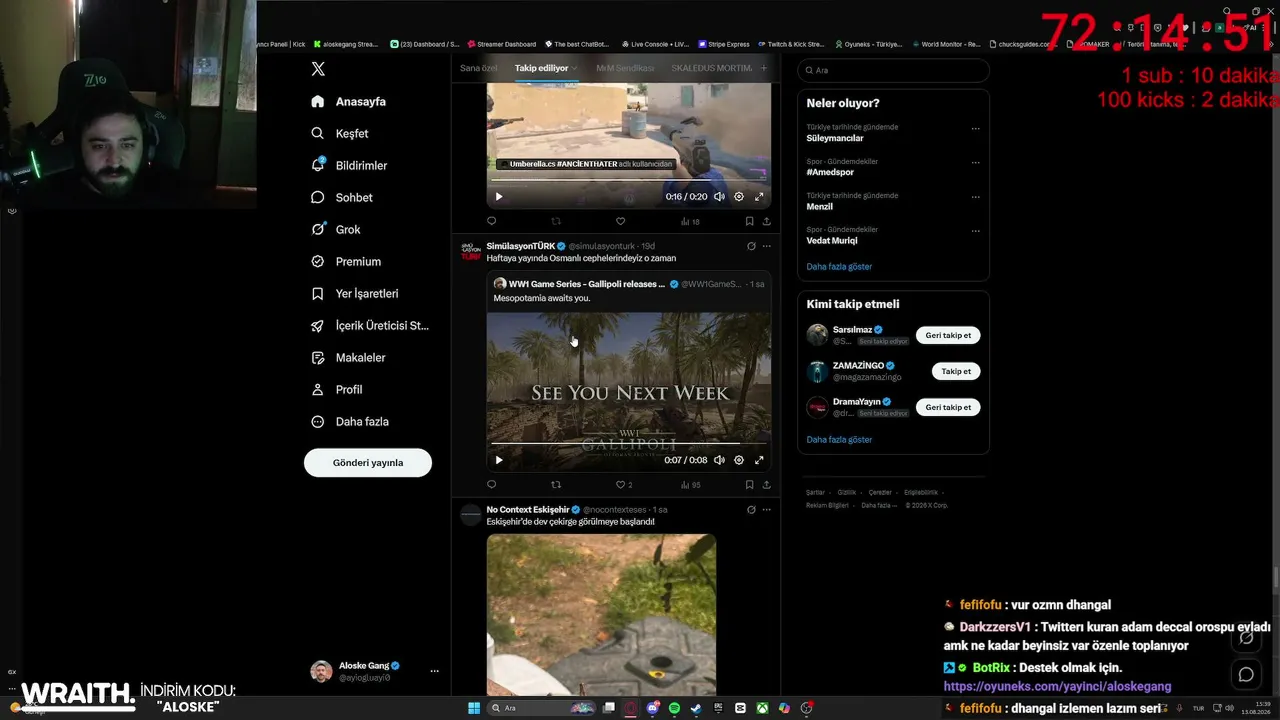1280x720 pixels.
Task: Seek on Umberella.cs video progress bar
Action: [x=629, y=179]
